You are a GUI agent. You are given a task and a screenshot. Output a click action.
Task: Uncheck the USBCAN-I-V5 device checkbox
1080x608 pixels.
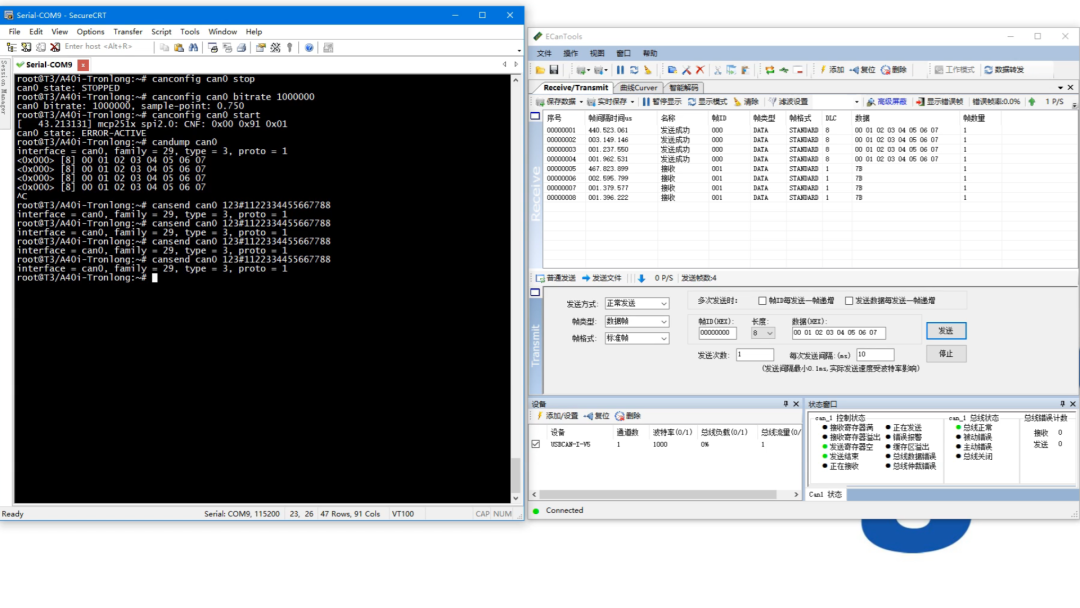[x=536, y=444]
